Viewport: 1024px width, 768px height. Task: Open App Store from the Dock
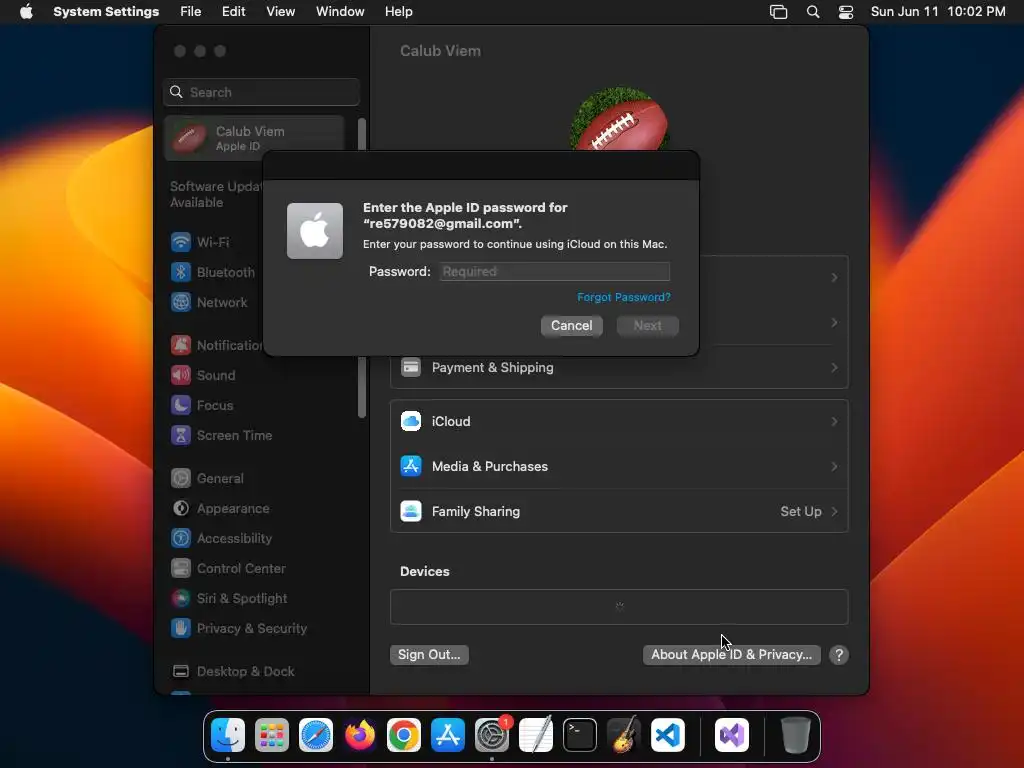pos(448,735)
